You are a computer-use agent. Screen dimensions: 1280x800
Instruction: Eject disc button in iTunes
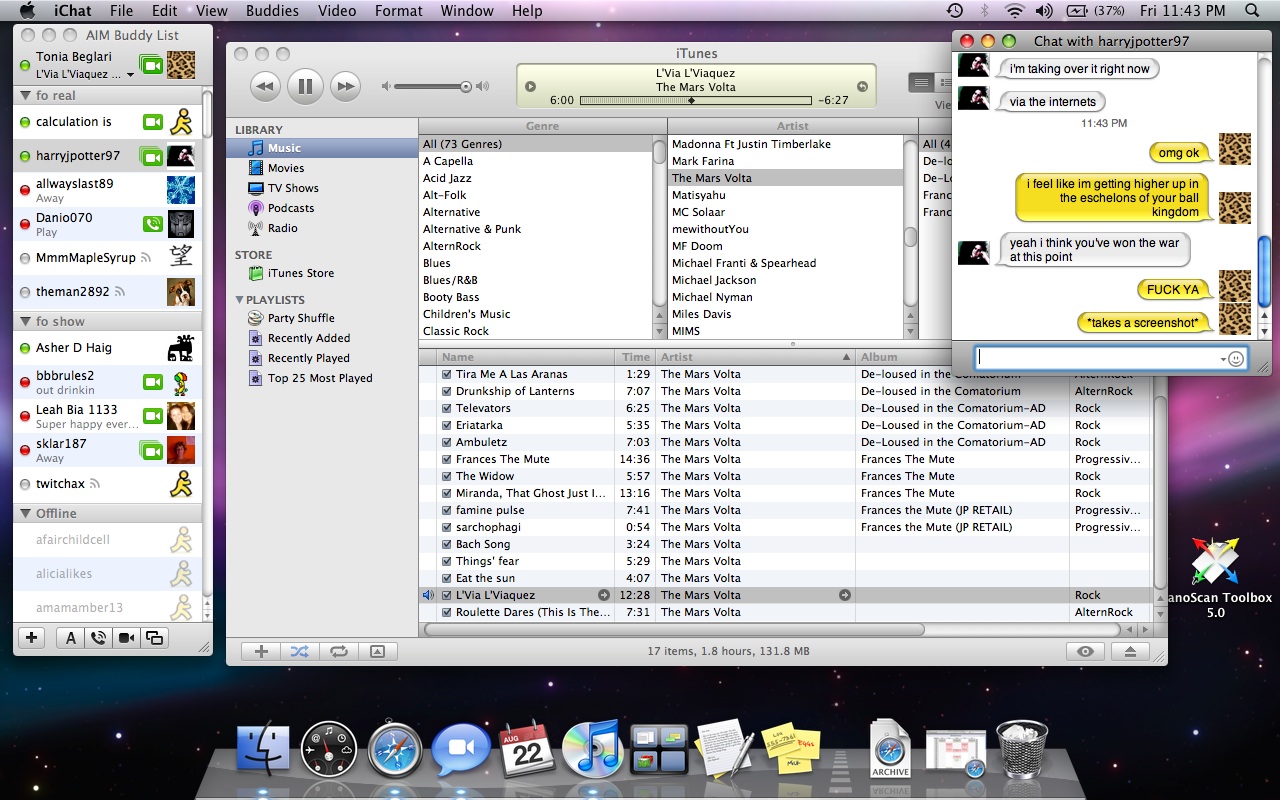coord(1131,651)
